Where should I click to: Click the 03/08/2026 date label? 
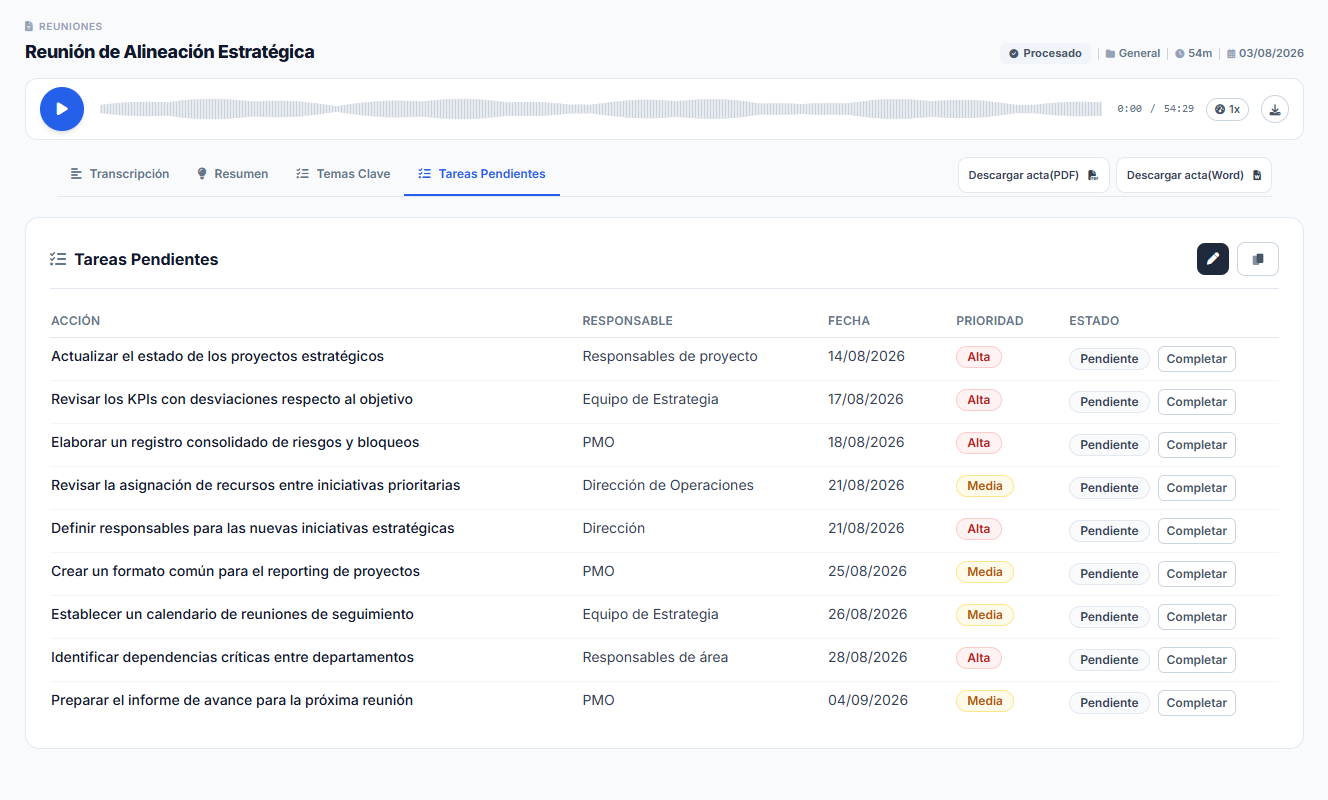pos(1265,53)
